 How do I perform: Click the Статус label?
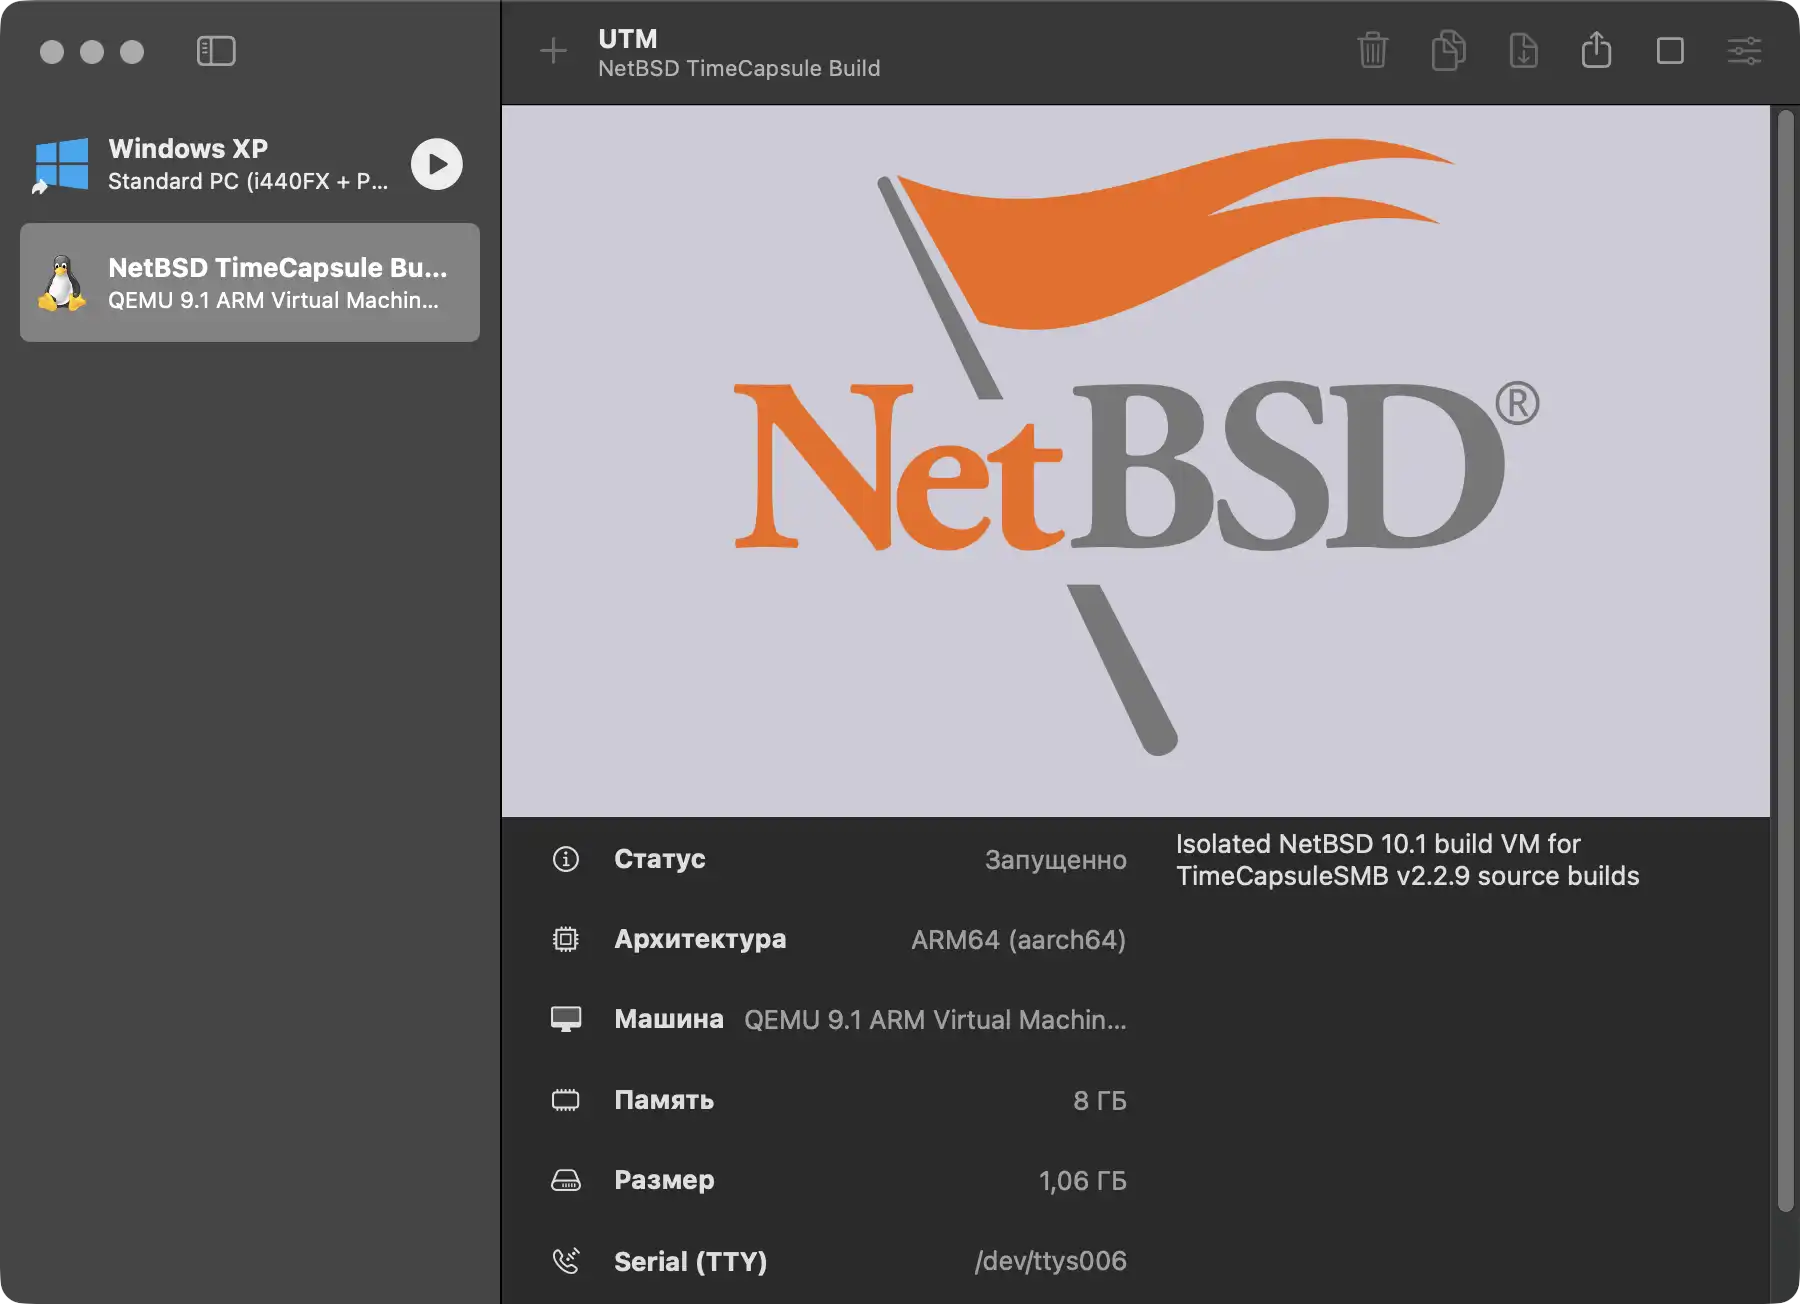pyautogui.click(x=660, y=859)
